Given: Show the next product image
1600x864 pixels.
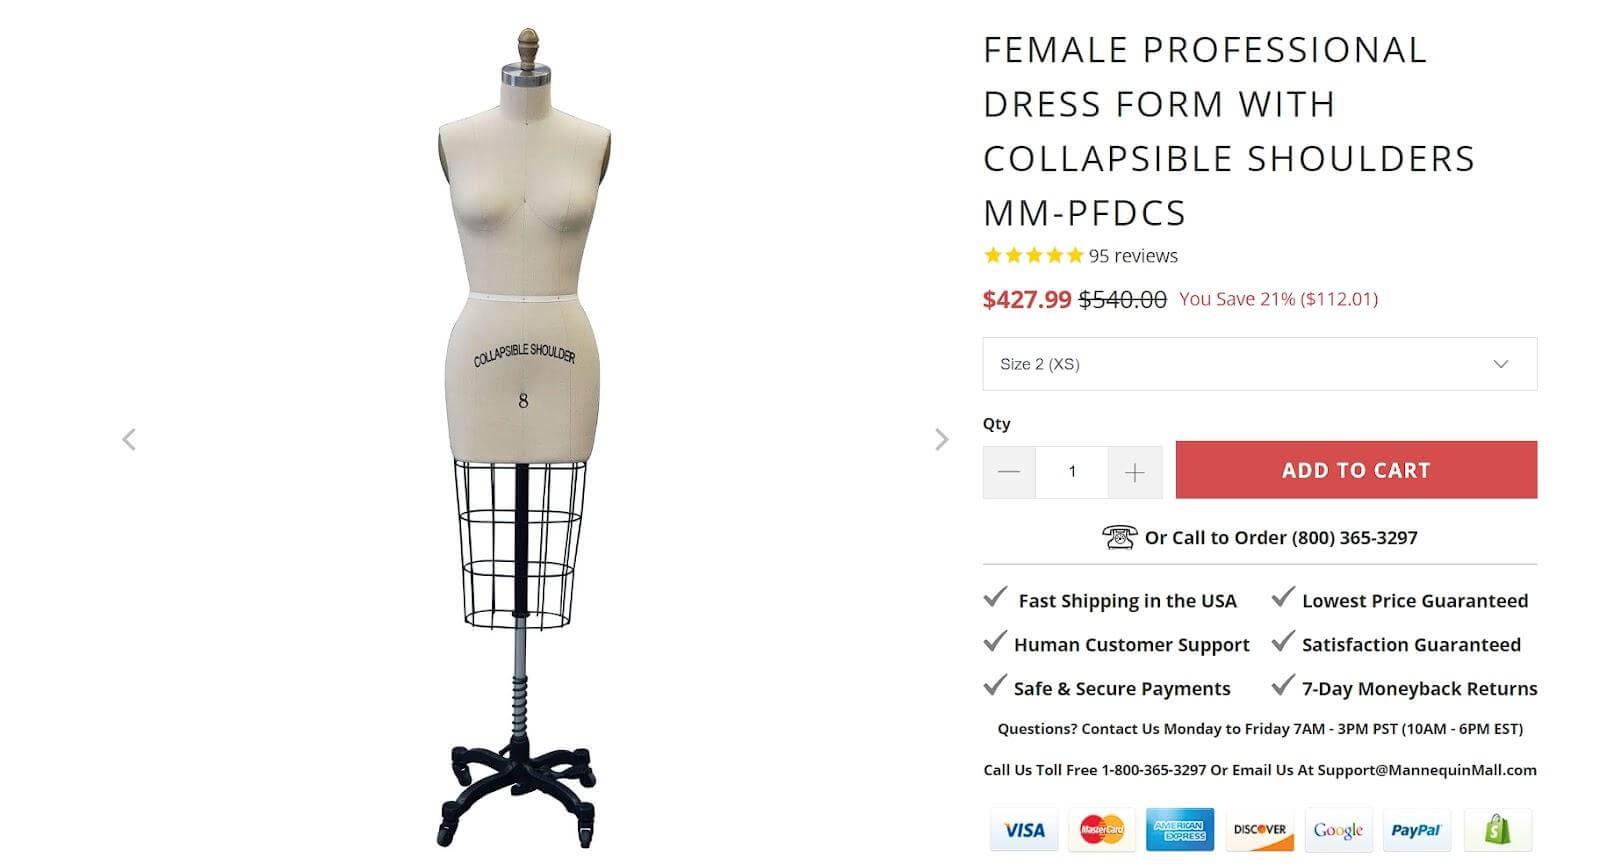Looking at the screenshot, I should 941,440.
